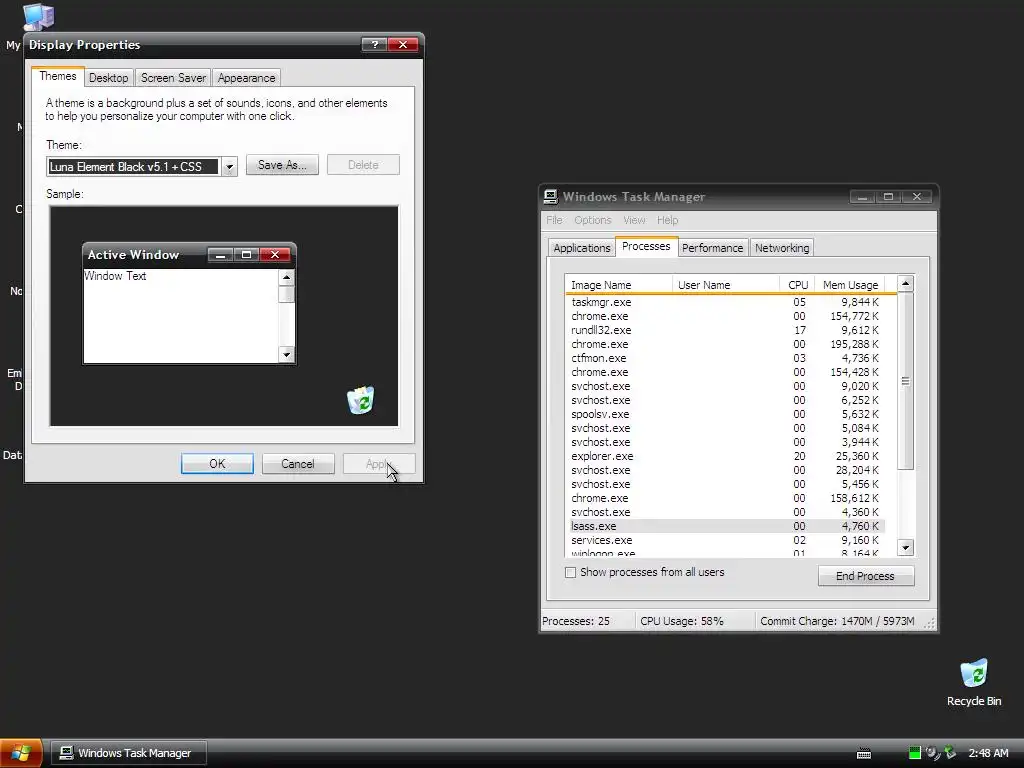Open the Networking tab in Task Manager
This screenshot has height=768, width=1024.
pyautogui.click(x=782, y=248)
